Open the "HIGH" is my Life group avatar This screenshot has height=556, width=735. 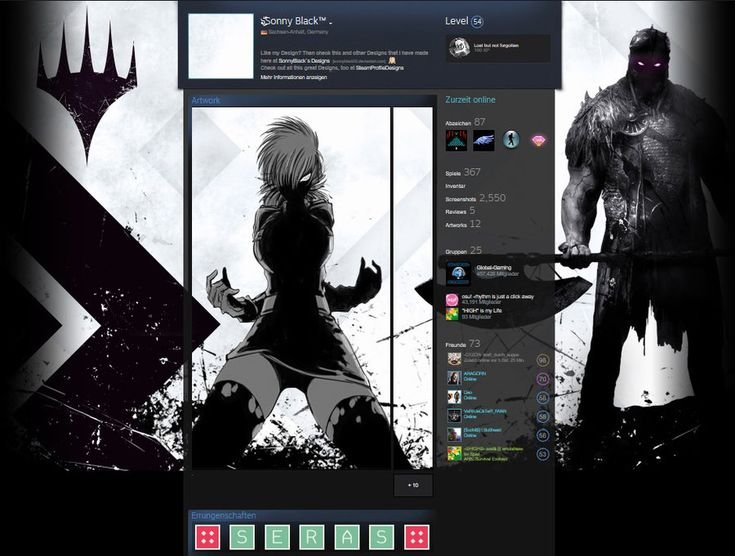tap(452, 314)
